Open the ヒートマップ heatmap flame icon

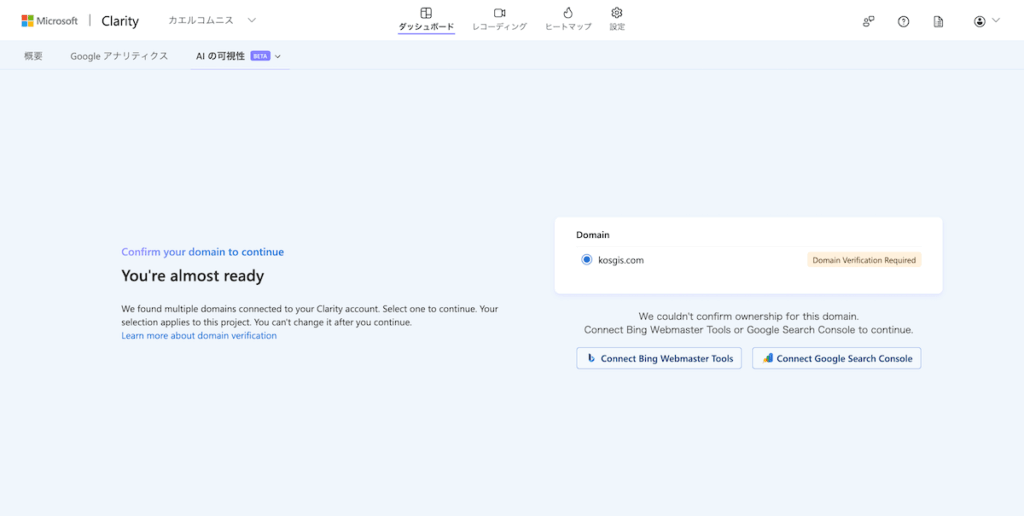(568, 13)
